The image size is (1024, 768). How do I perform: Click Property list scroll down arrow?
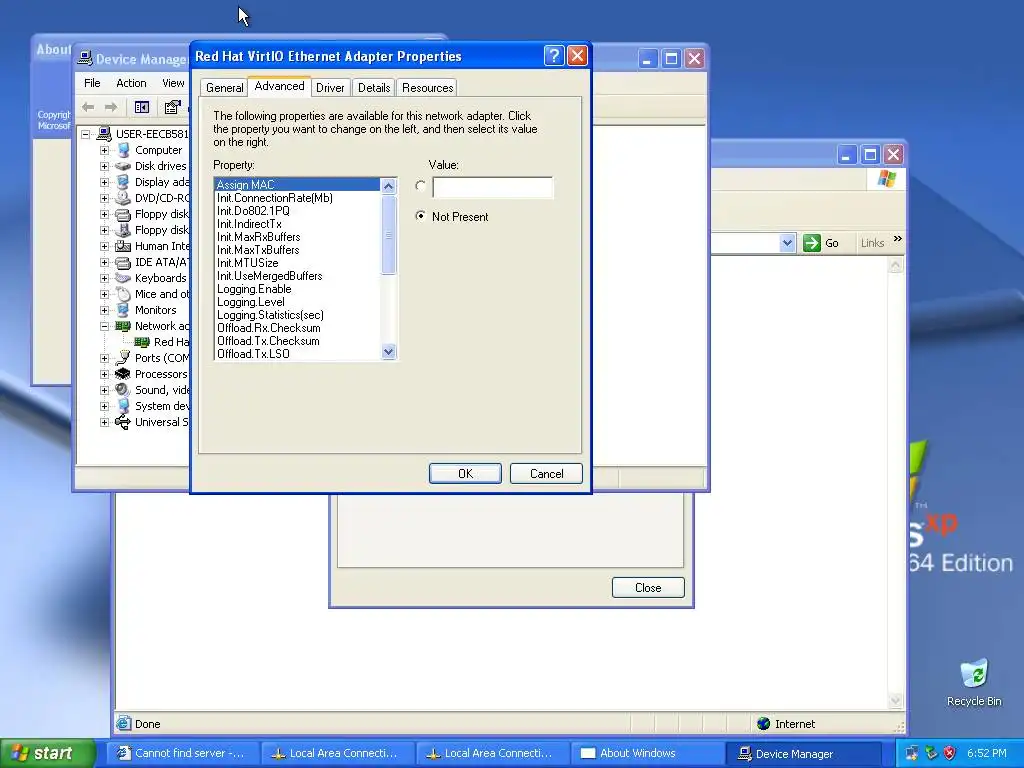[389, 352]
